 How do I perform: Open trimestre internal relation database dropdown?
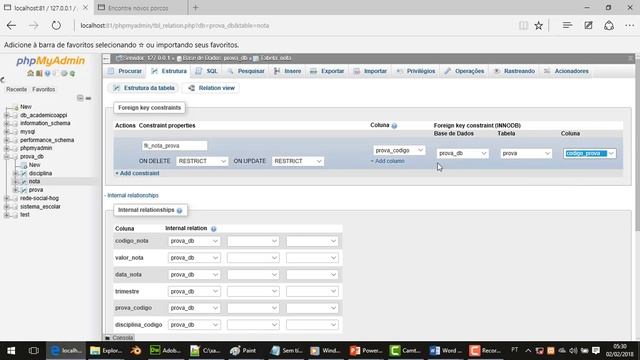[x=194, y=291]
